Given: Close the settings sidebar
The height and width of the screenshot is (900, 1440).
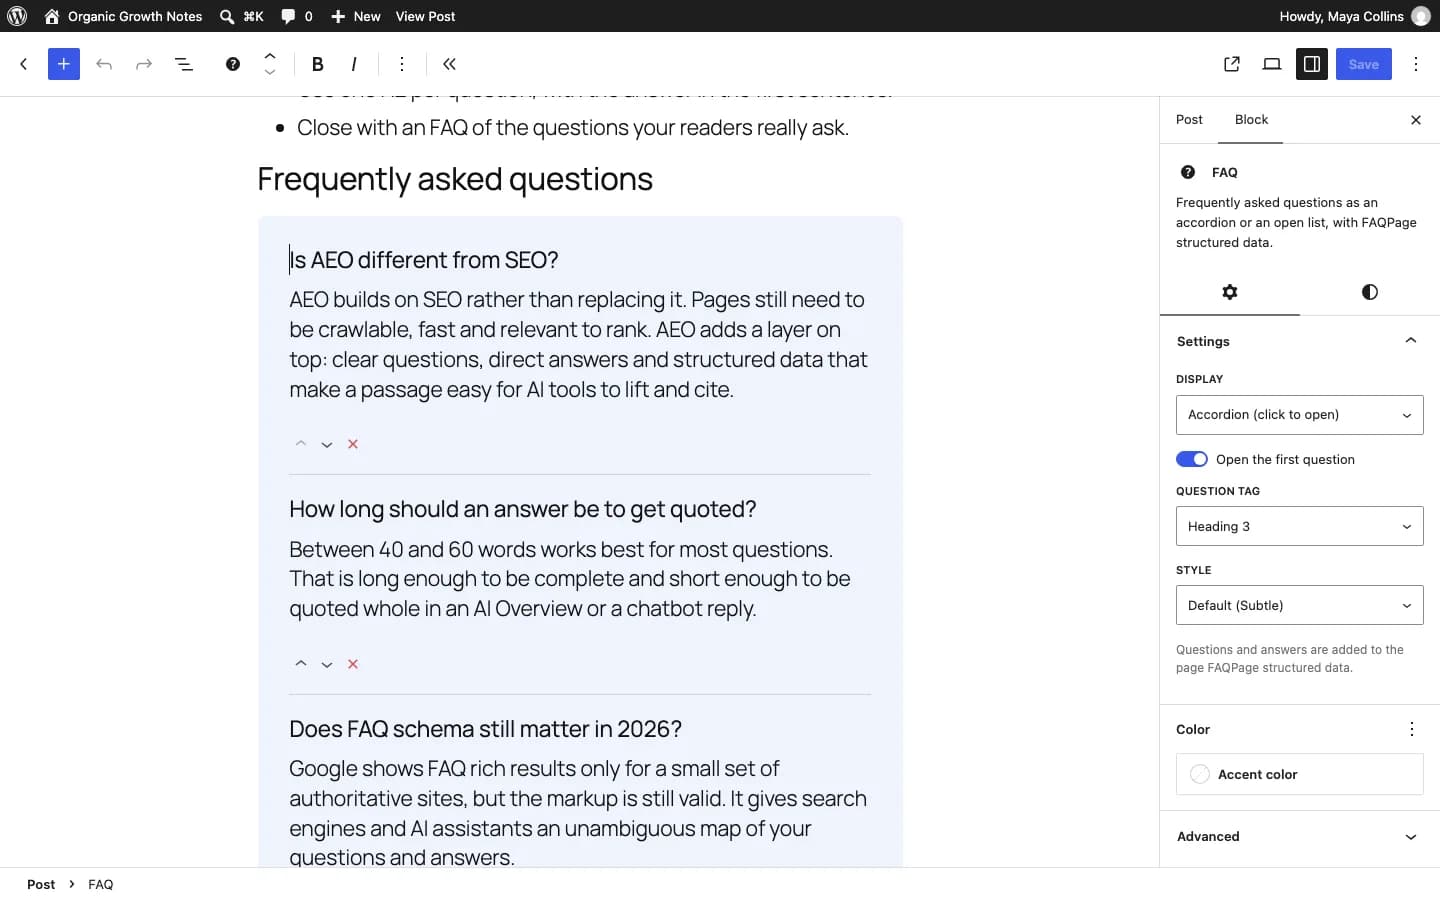Looking at the screenshot, I should coord(1416,120).
